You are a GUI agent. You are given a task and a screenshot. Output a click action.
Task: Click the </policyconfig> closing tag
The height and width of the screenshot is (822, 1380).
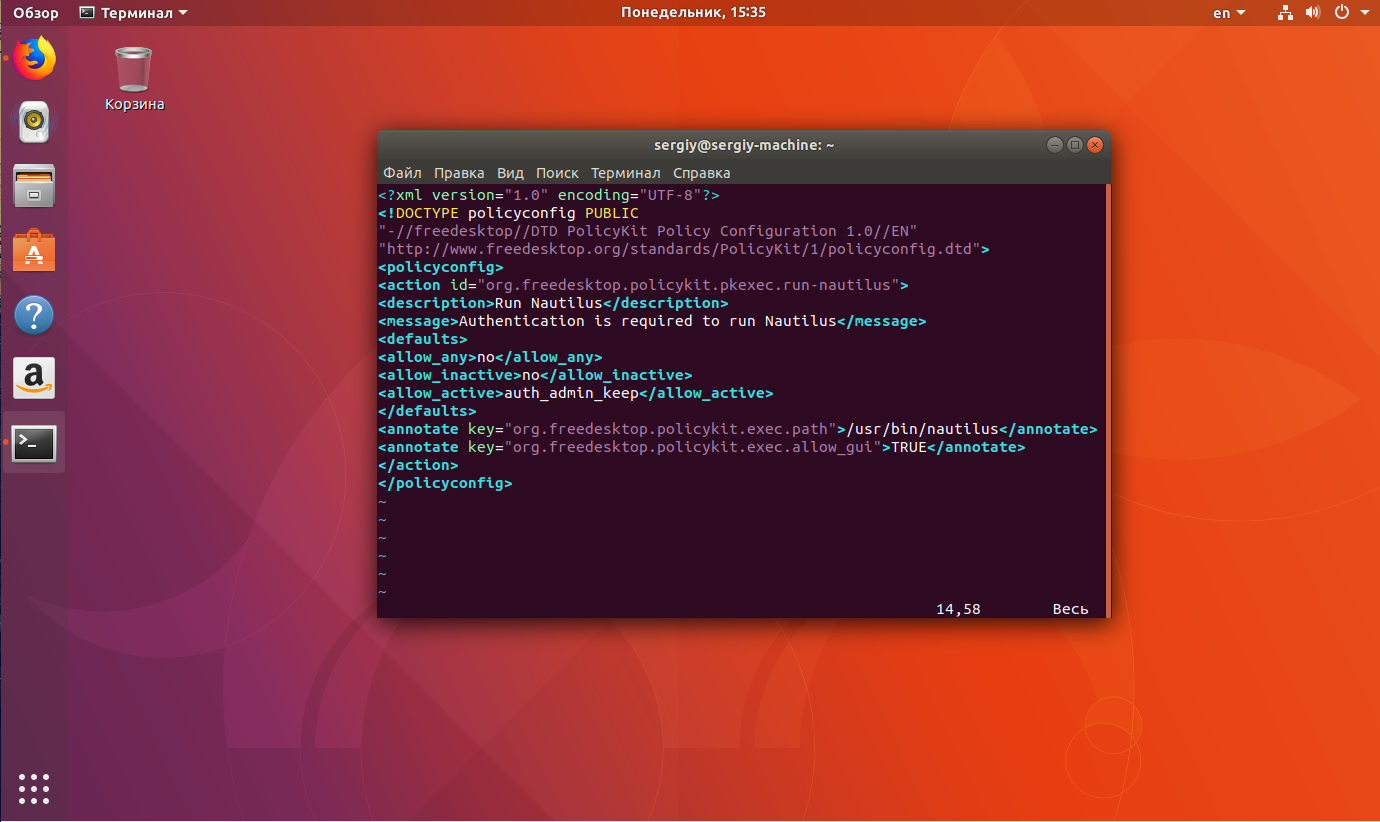[445, 483]
